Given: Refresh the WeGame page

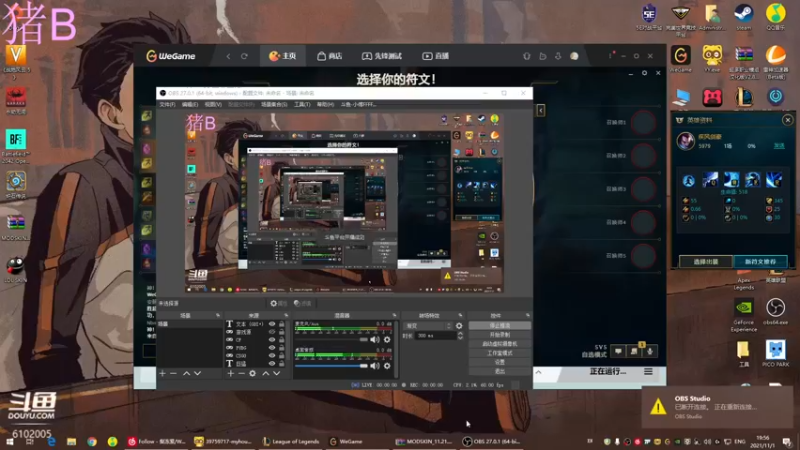Looking at the screenshot, I should tap(244, 56).
